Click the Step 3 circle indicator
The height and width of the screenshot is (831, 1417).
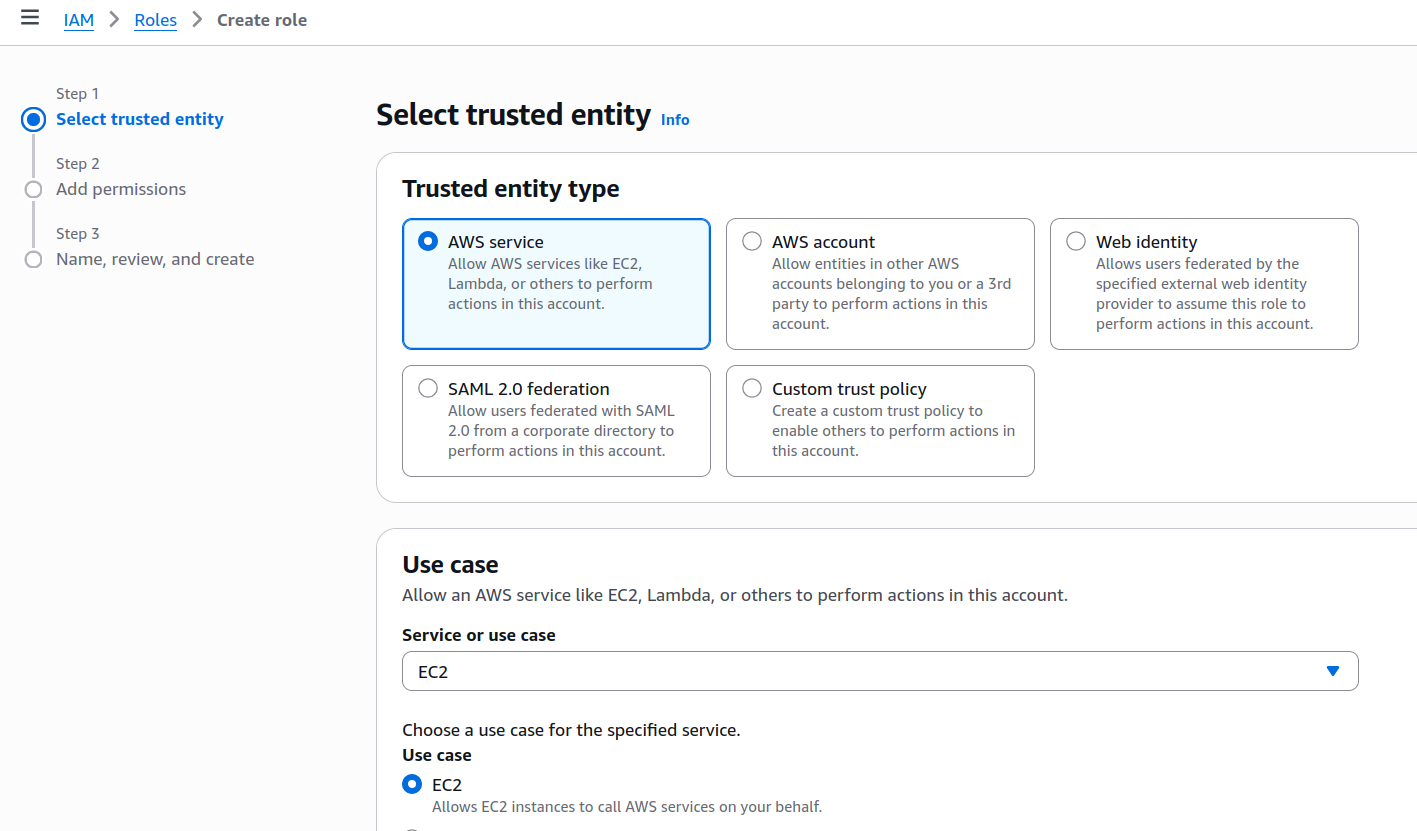point(34,259)
